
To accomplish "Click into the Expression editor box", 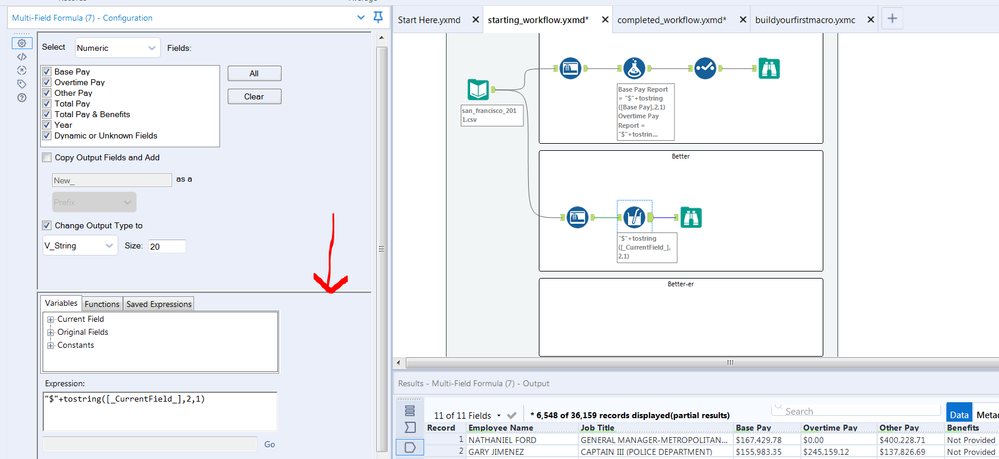I will tap(159, 411).
